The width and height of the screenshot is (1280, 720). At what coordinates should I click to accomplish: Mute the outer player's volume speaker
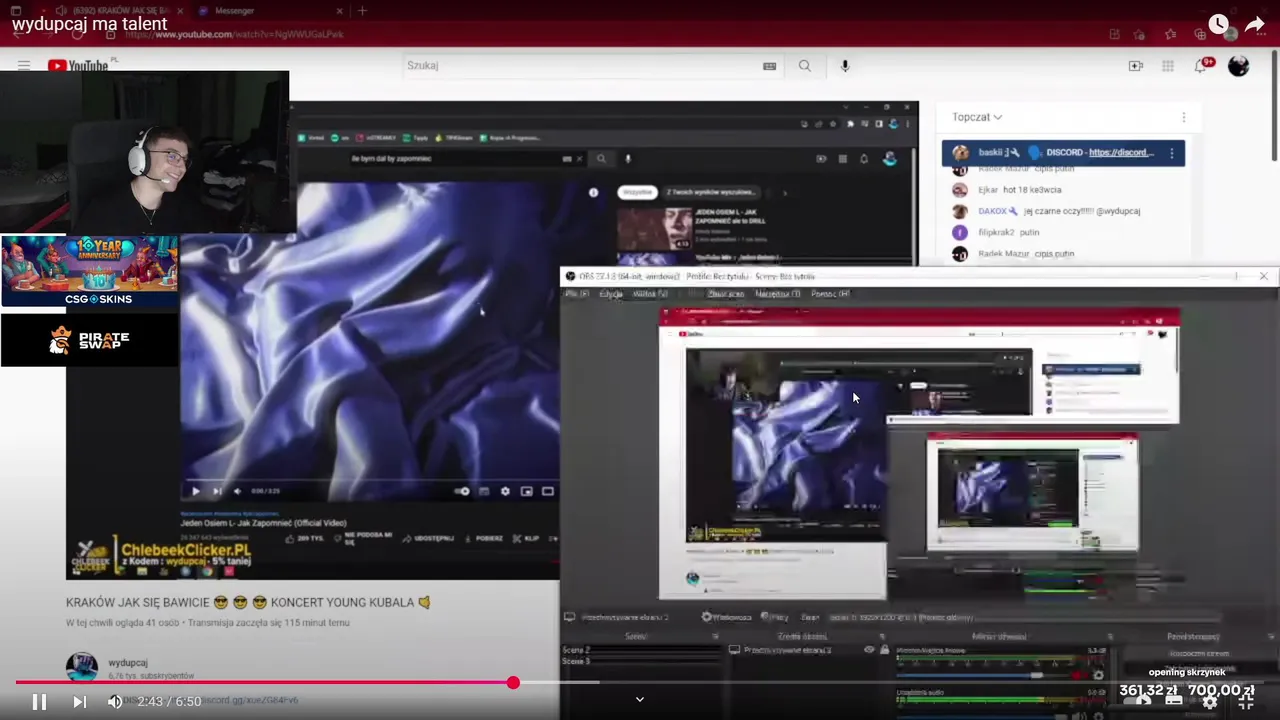[115, 702]
